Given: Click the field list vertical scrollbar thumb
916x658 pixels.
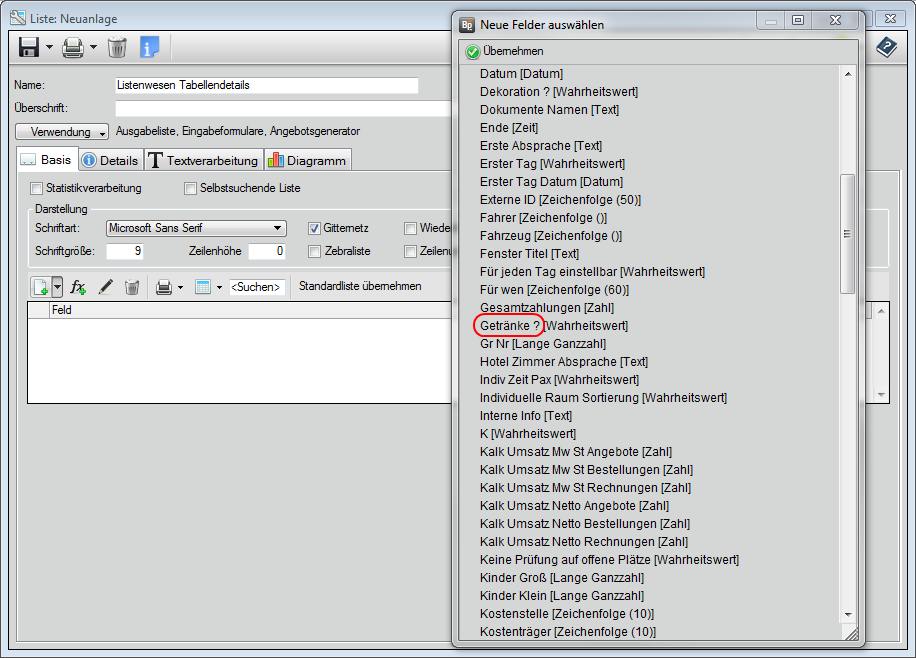Looking at the screenshot, I should click(847, 233).
